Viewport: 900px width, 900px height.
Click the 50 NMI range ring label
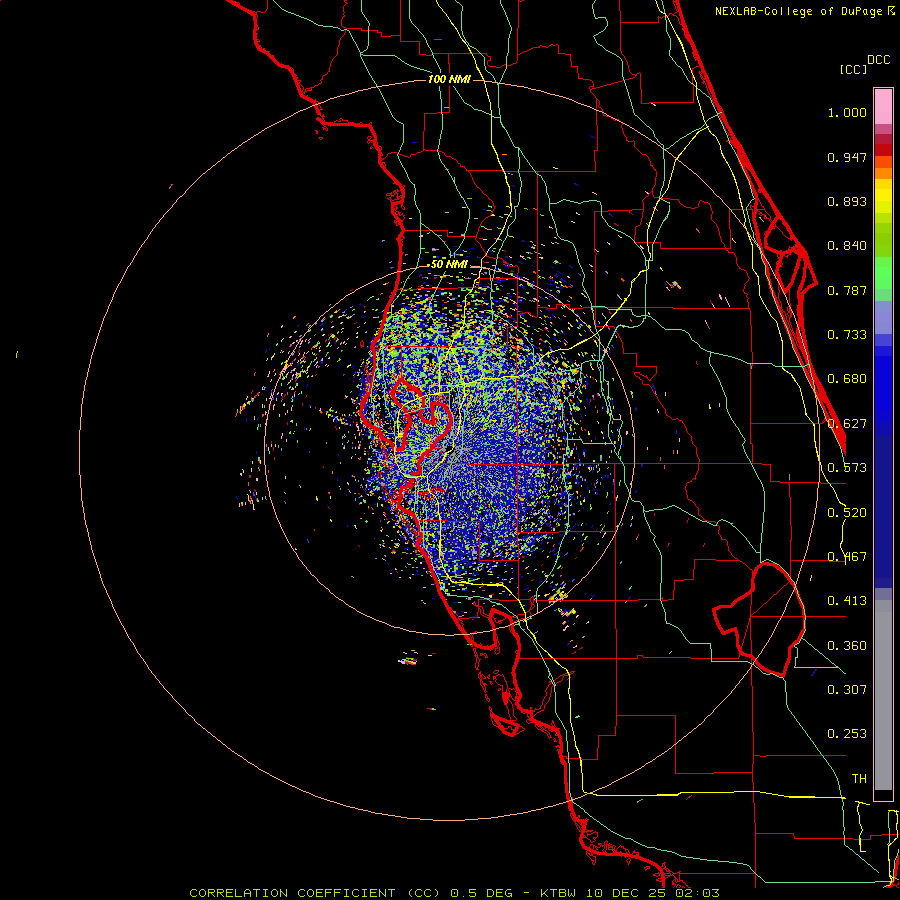point(449,264)
